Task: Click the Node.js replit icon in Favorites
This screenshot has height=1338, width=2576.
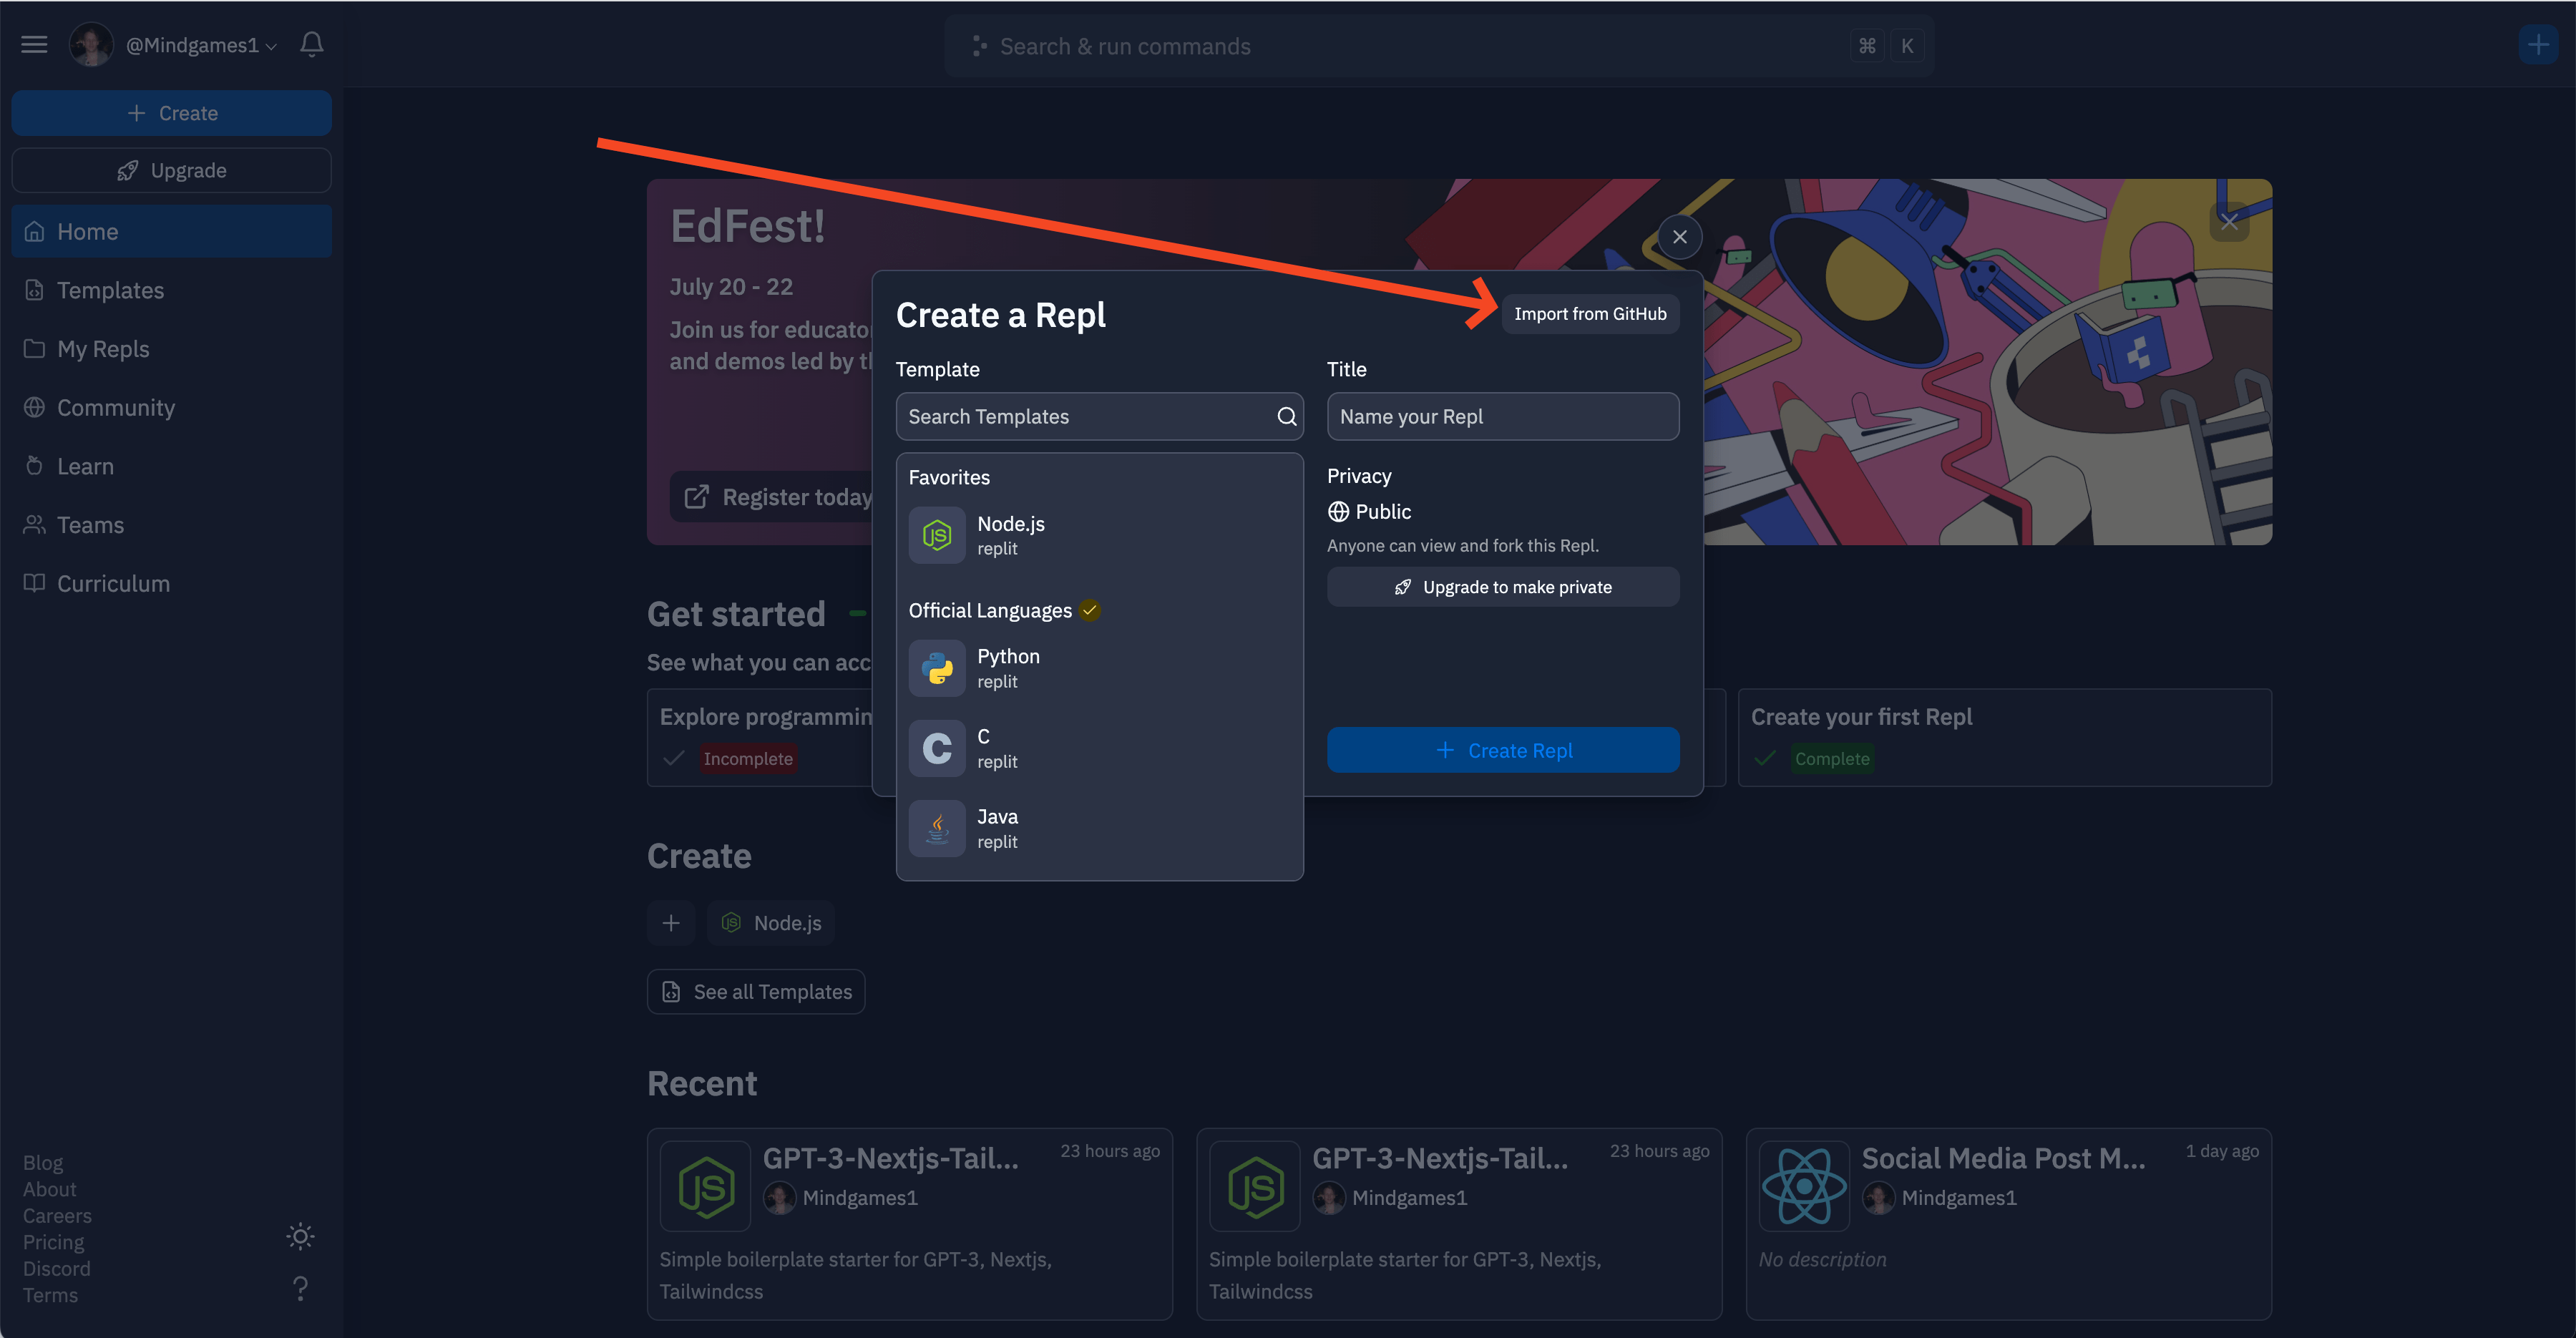Action: pyautogui.click(x=937, y=535)
